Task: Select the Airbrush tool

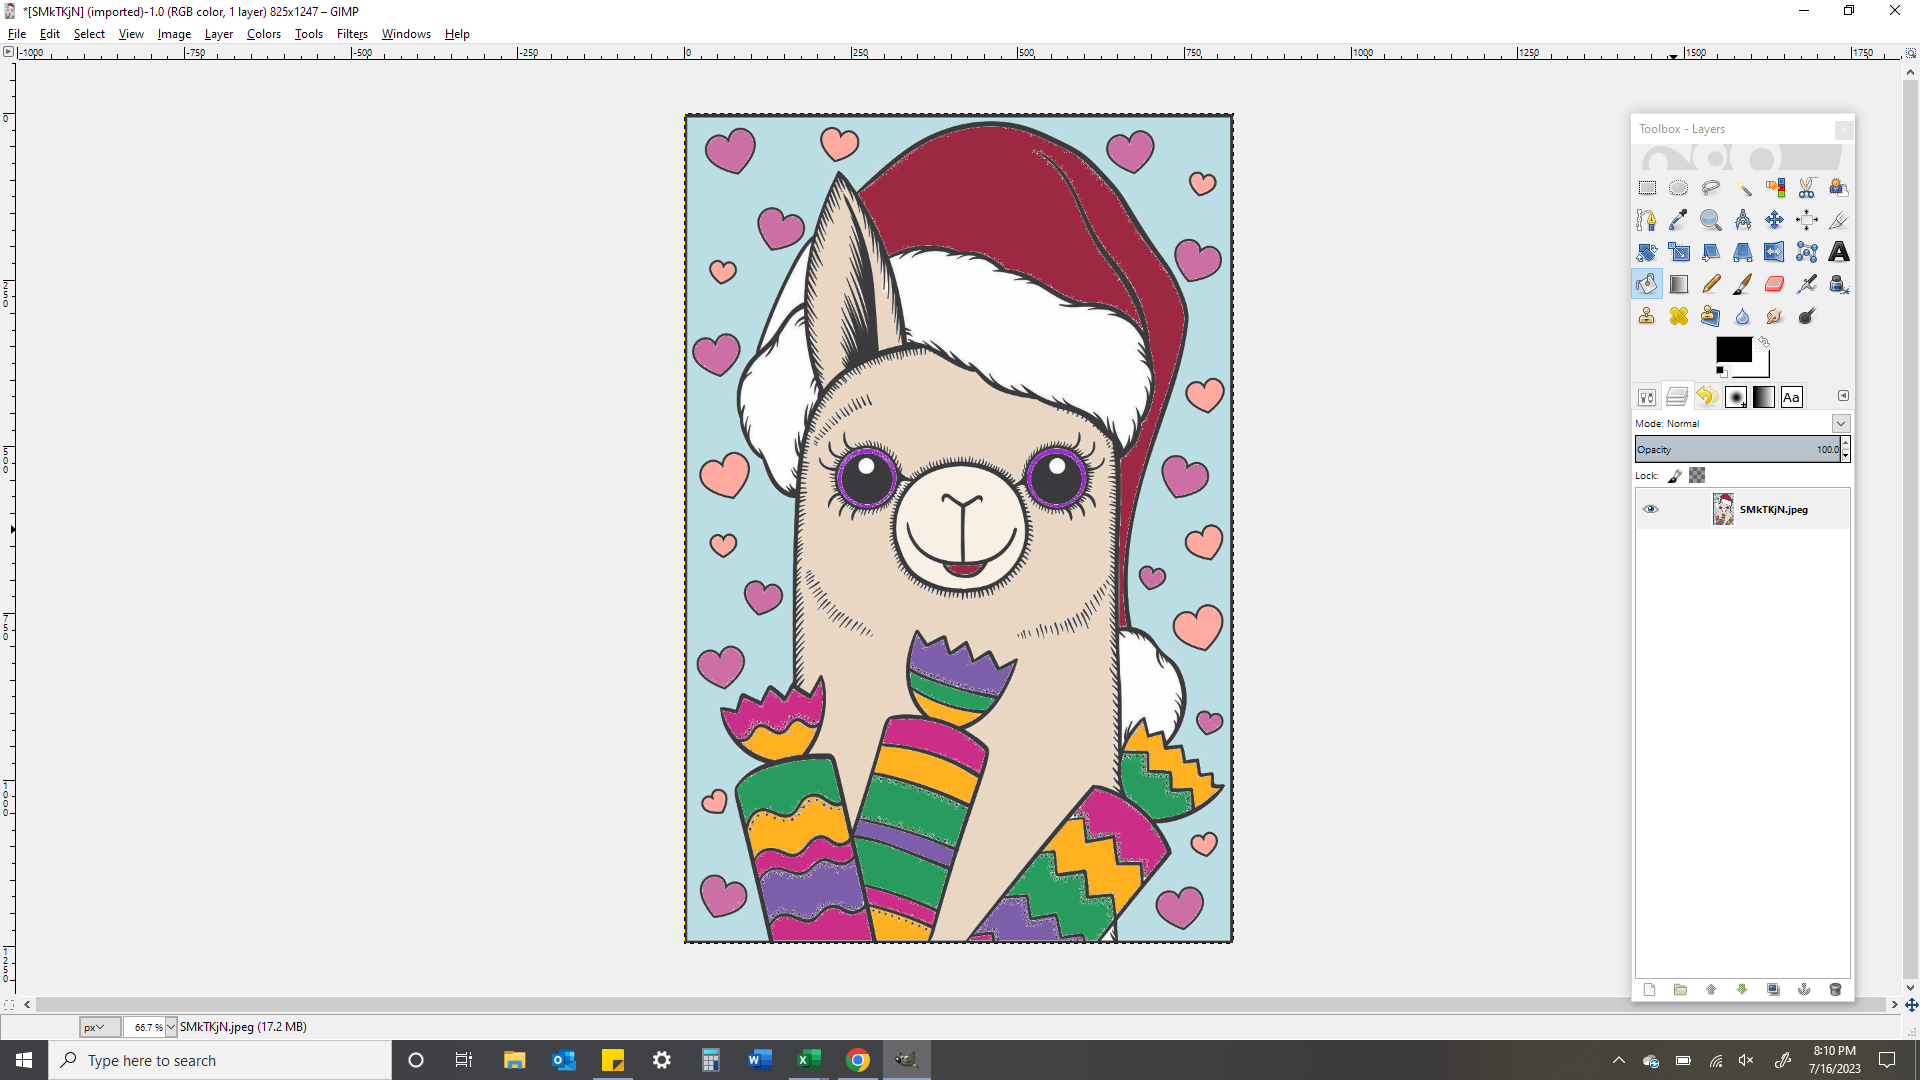Action: [1807, 284]
